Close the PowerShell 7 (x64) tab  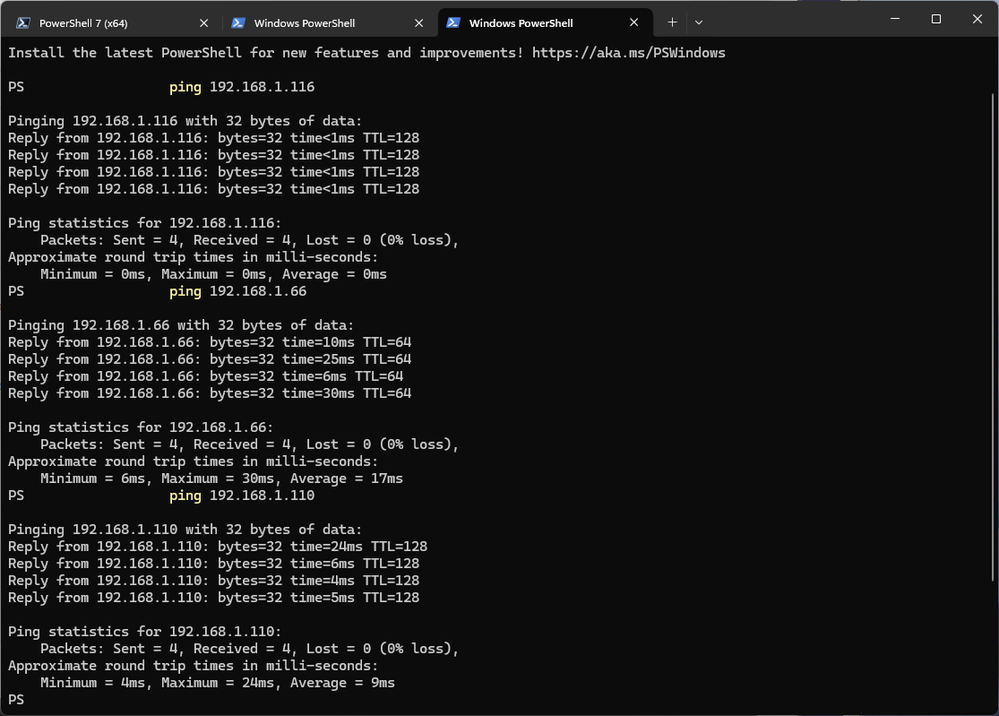204,22
